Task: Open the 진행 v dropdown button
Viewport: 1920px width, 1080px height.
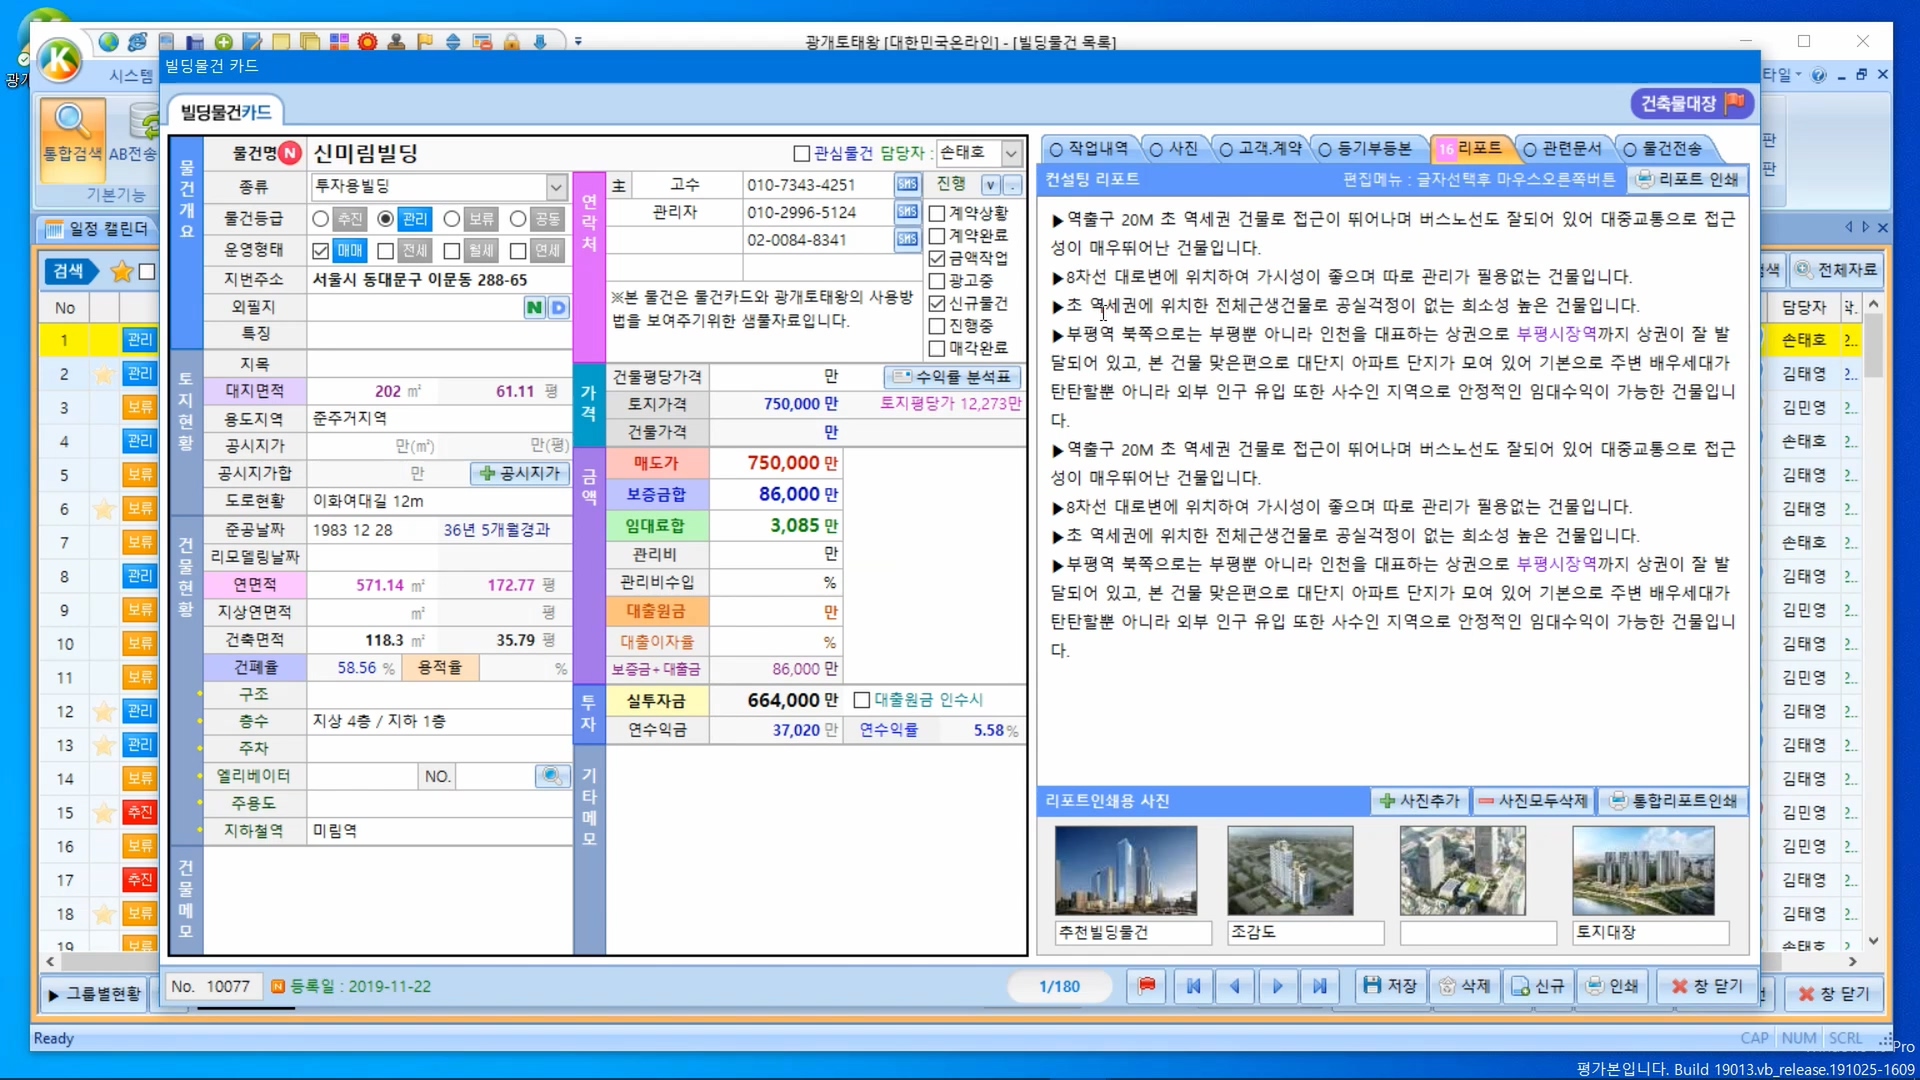Action: coord(990,185)
